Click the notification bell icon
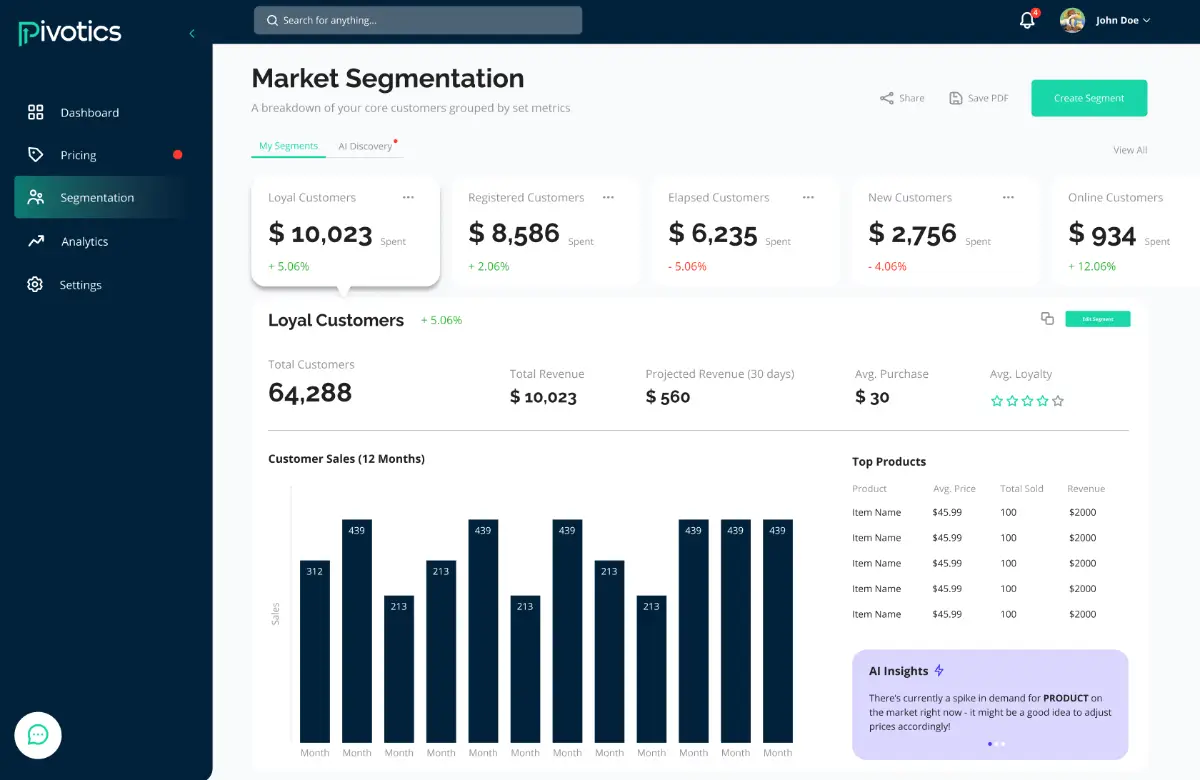The width and height of the screenshot is (1200, 780). [1026, 21]
